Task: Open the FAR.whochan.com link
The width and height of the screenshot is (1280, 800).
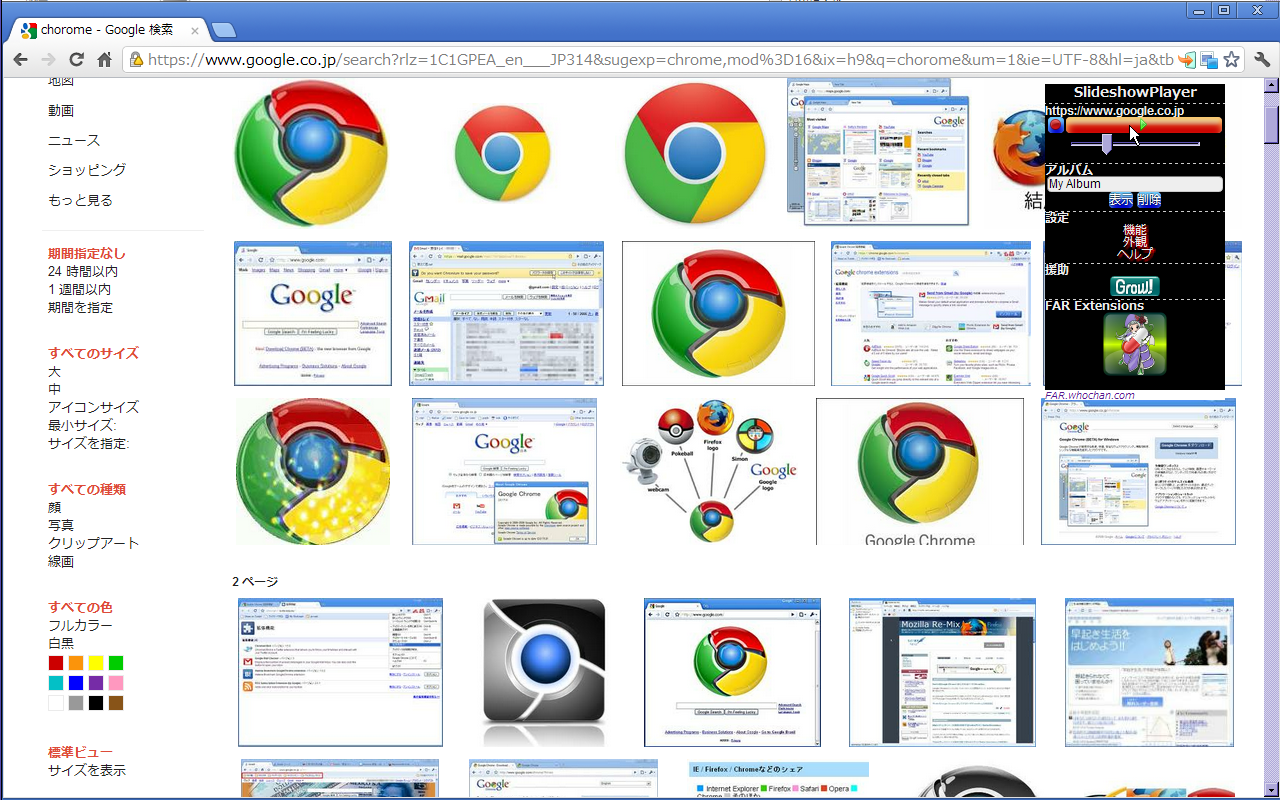Action: tap(1090, 395)
